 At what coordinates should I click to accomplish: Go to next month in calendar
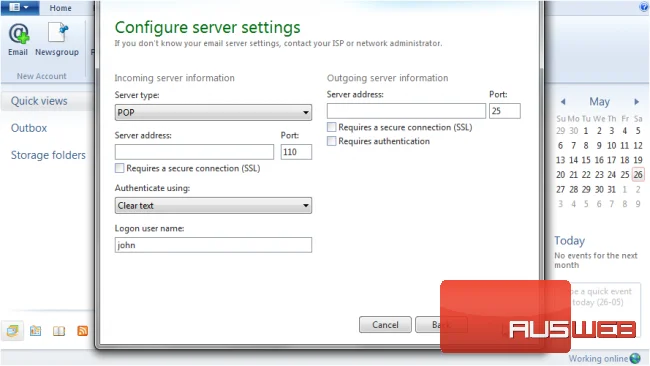pyautogui.click(x=637, y=102)
